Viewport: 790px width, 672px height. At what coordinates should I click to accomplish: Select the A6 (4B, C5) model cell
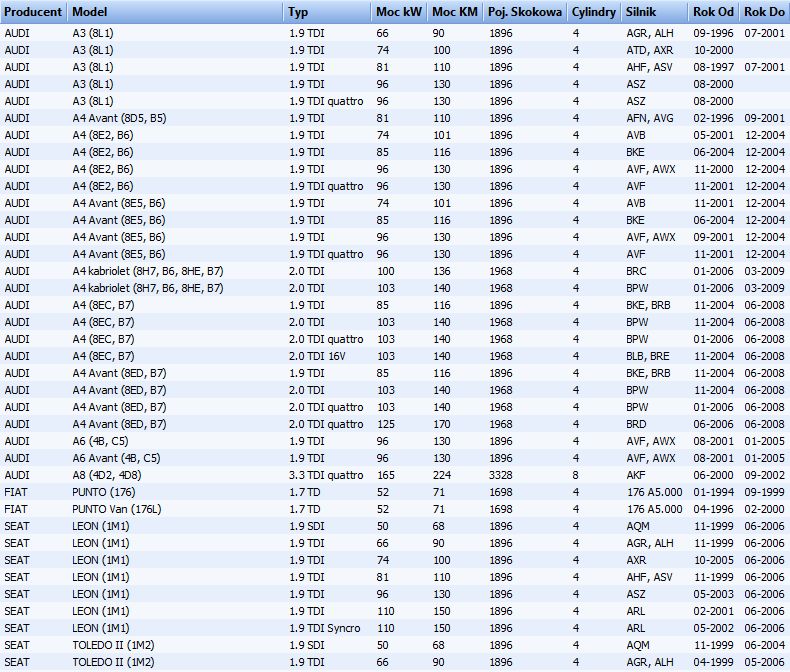coord(100,441)
